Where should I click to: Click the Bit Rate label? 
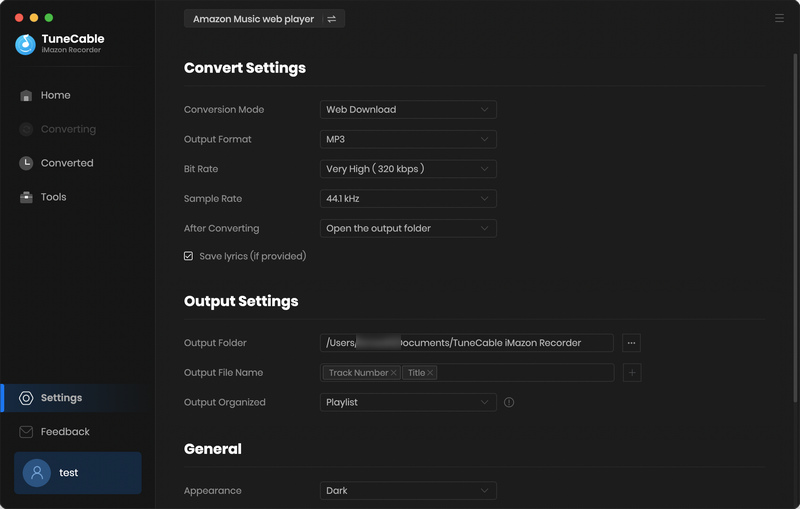pyautogui.click(x=201, y=169)
